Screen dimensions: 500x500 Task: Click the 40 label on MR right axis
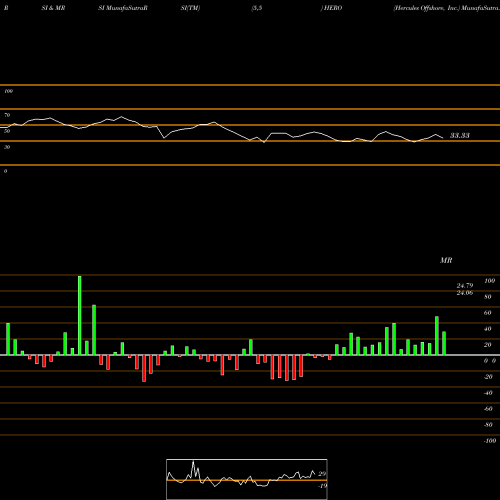(x=488, y=329)
